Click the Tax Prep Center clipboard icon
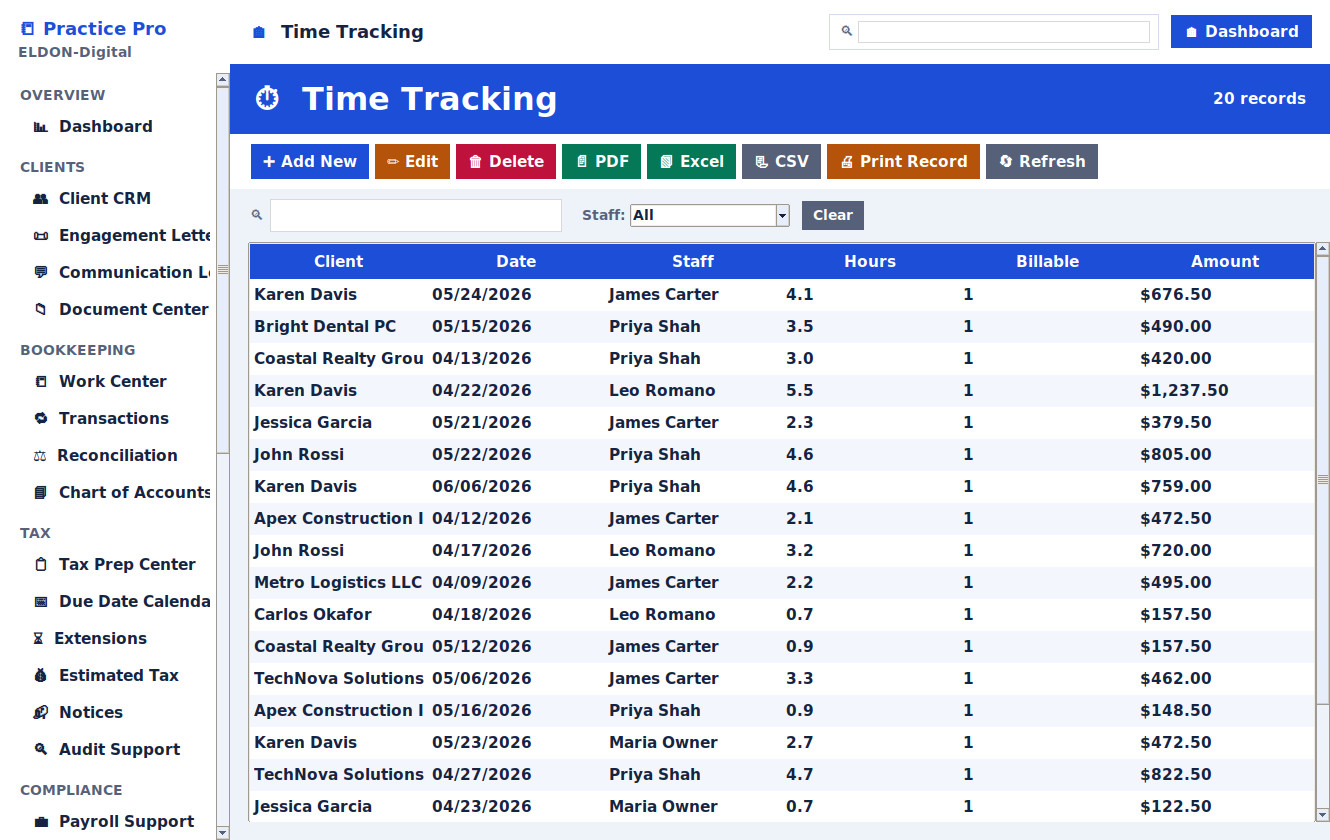 [41, 565]
